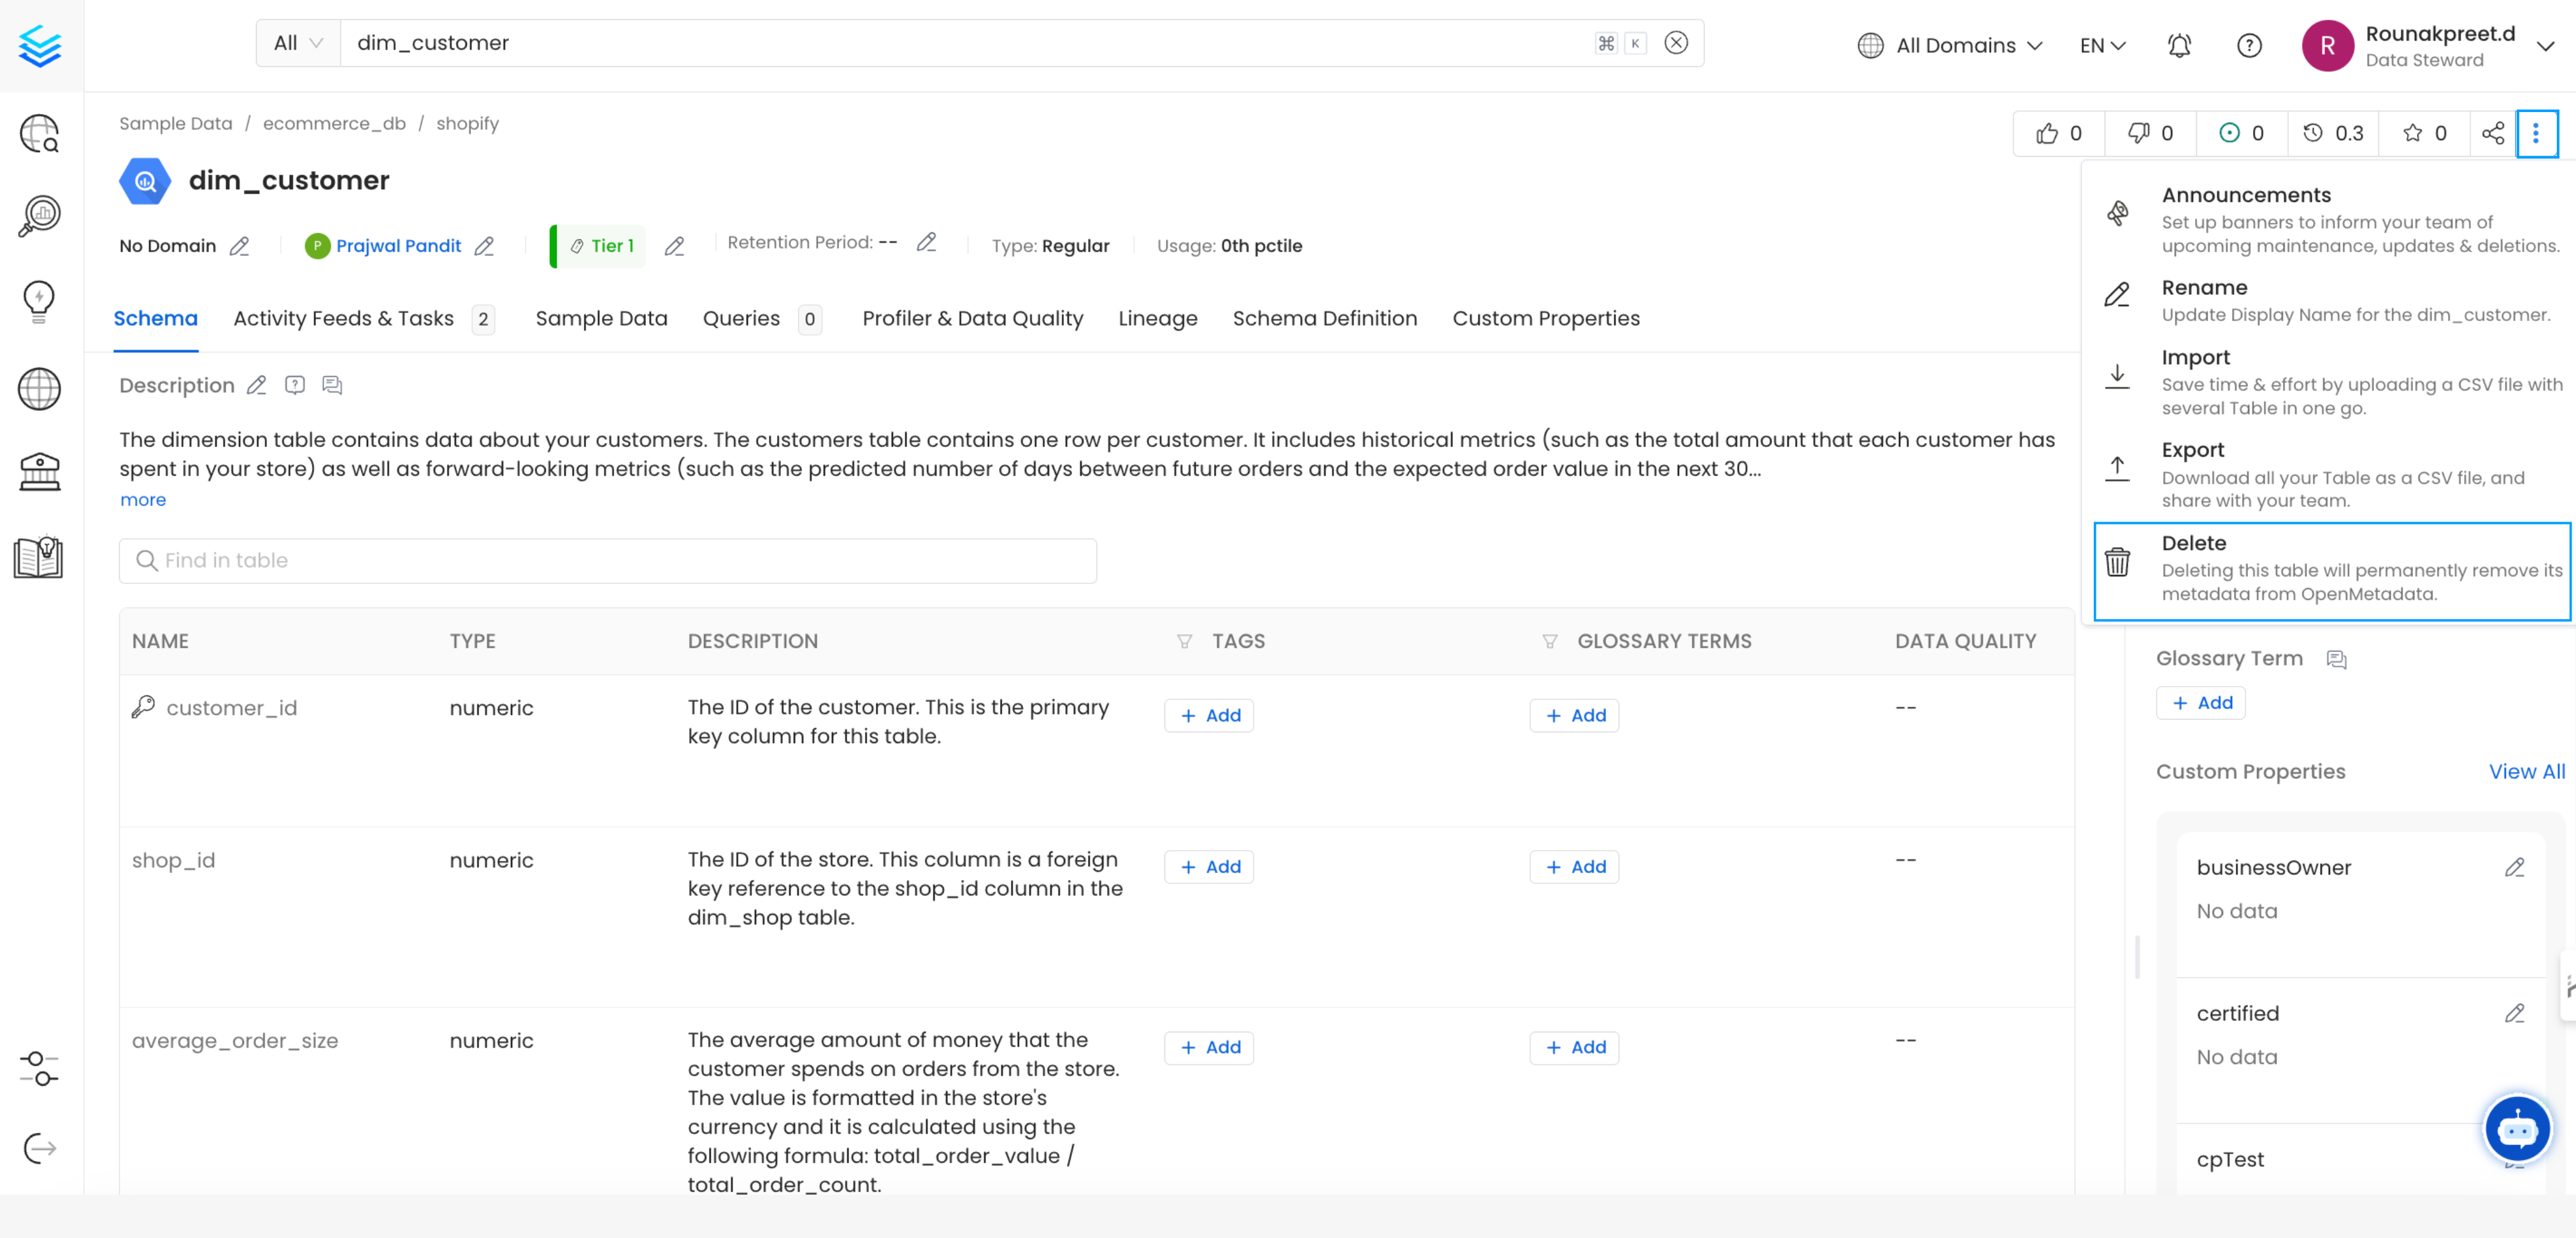Screen dimensions: 2576x1238
Task: Edit the Tier 1 tag pencil icon
Action: pyautogui.click(x=675, y=246)
